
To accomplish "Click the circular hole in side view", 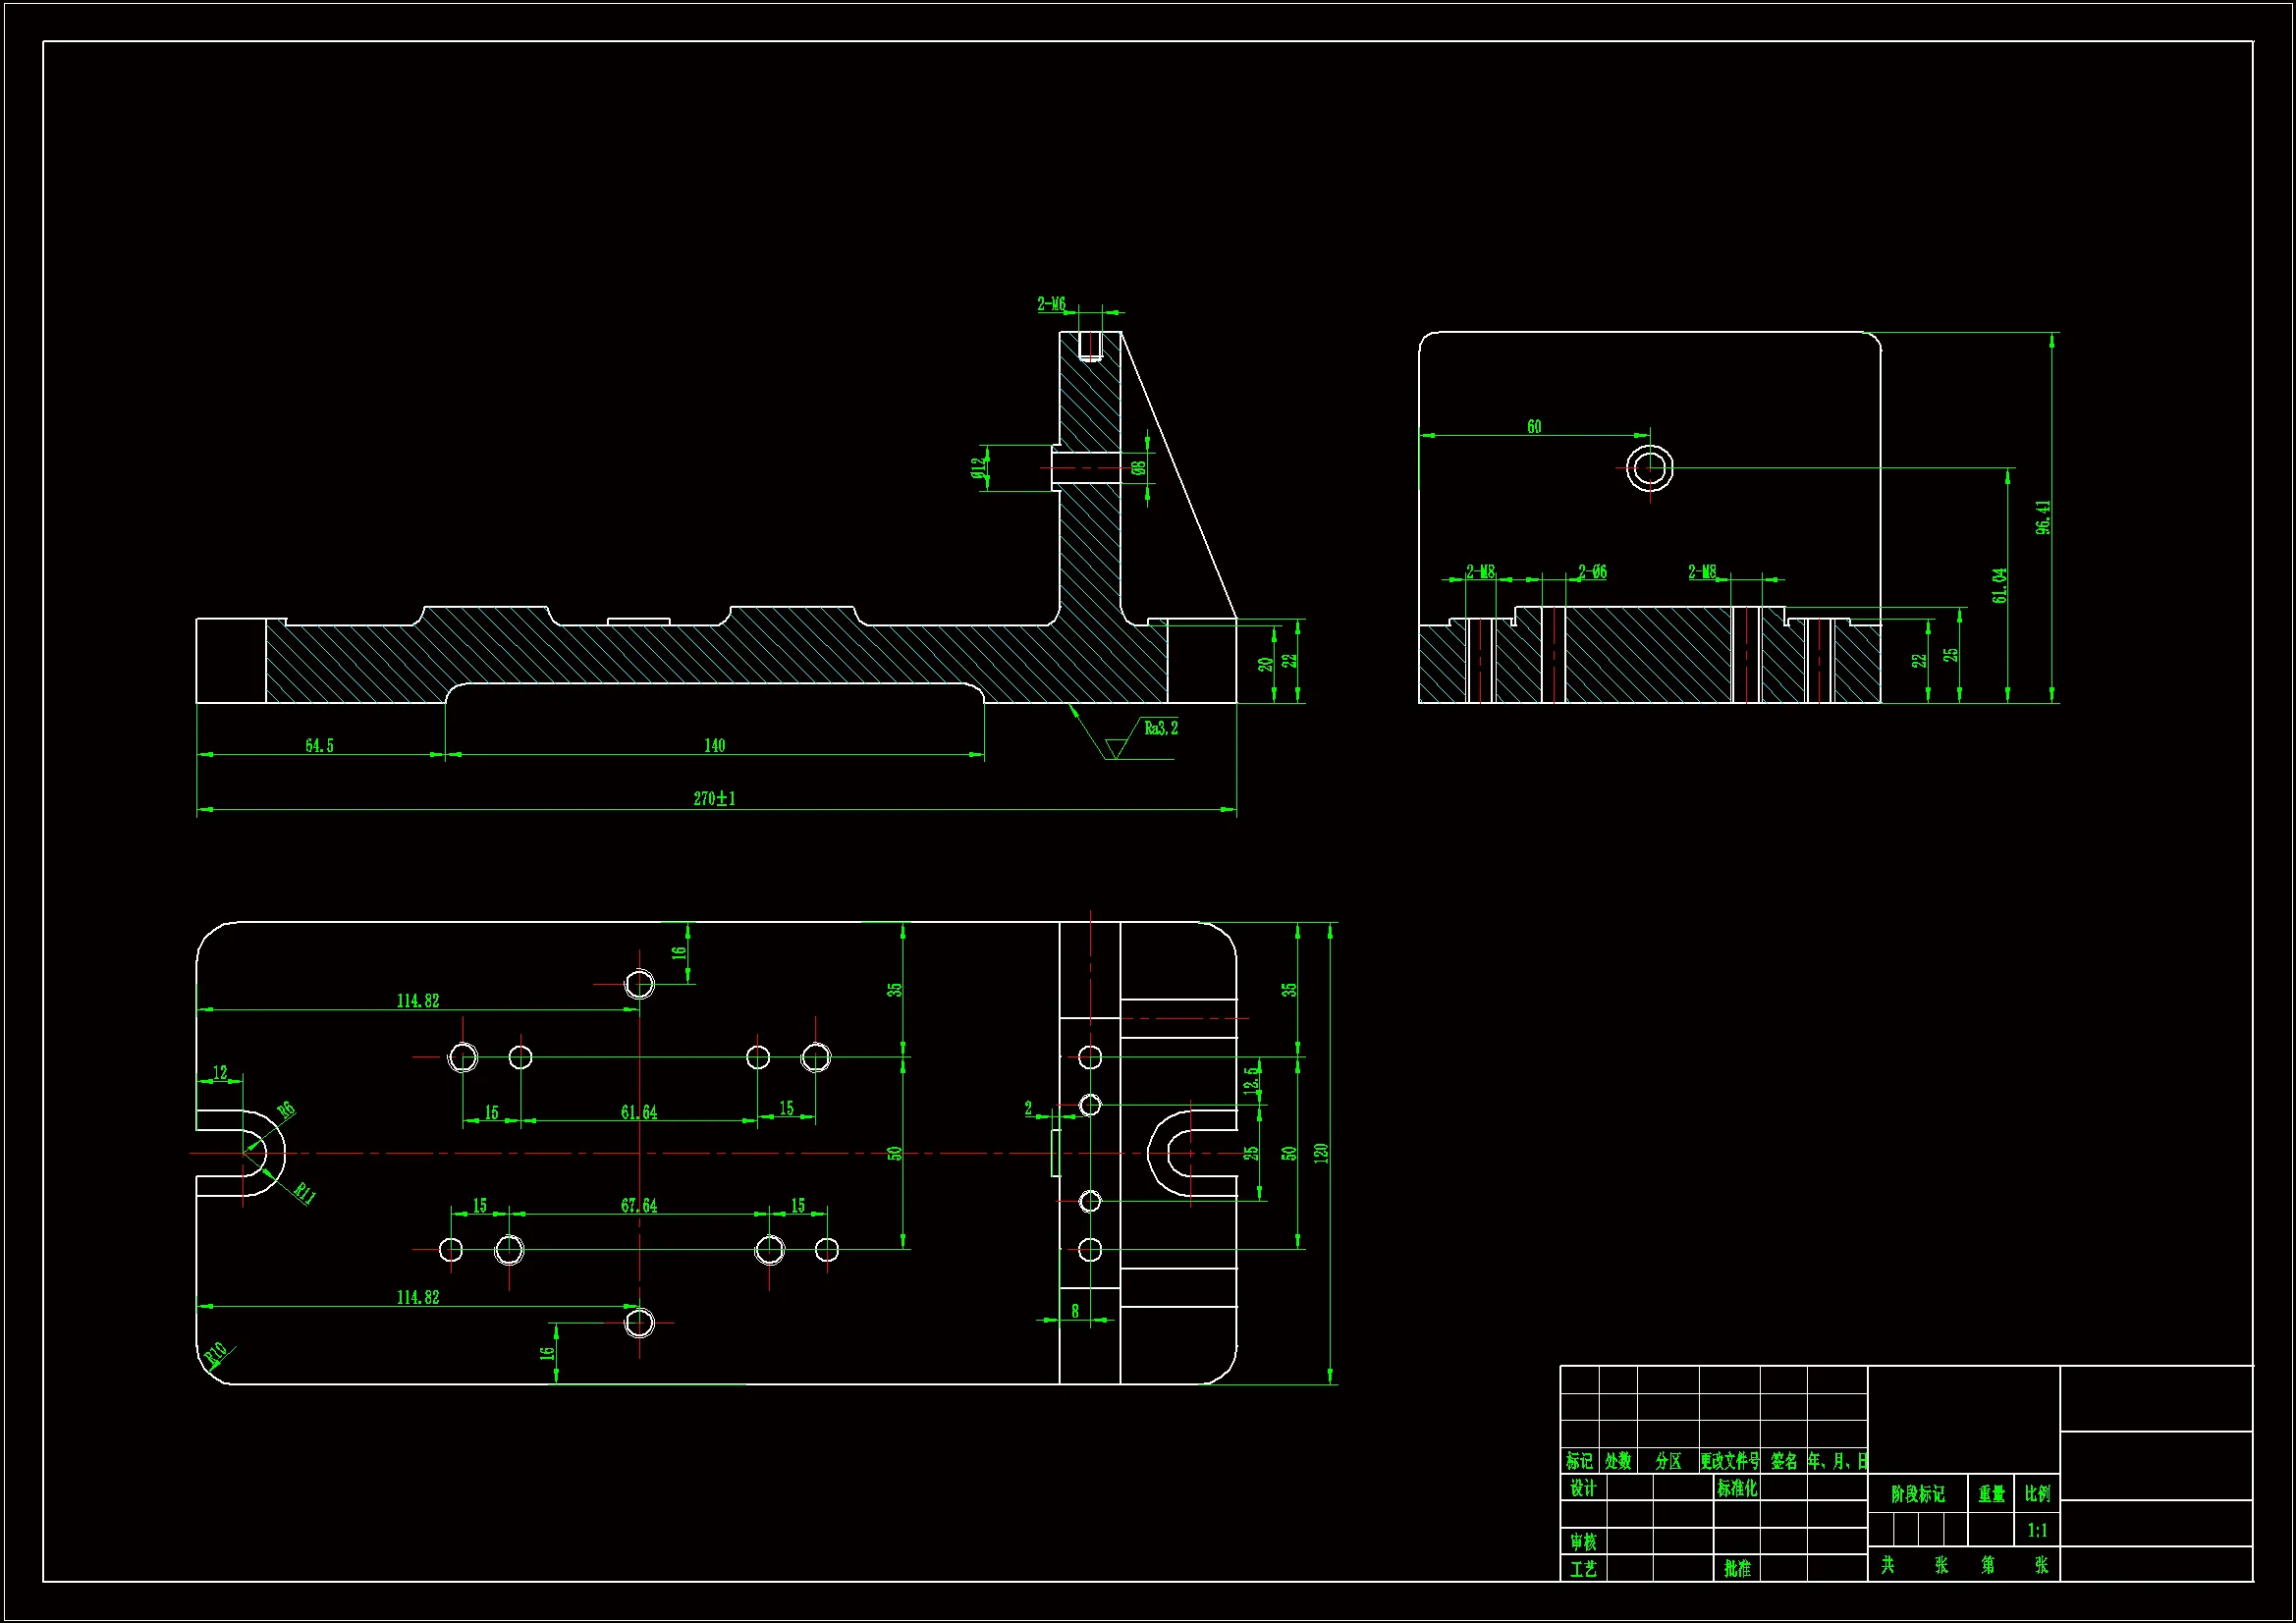I will 1649,467.
